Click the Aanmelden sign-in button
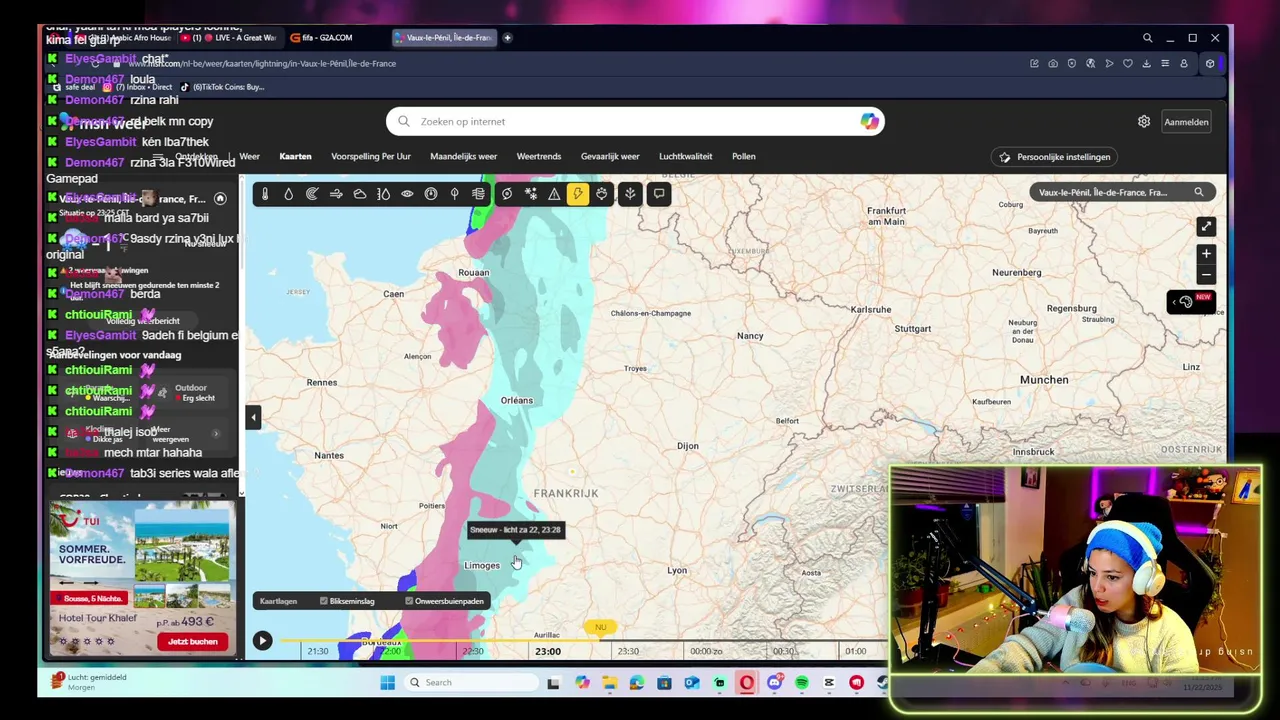The height and width of the screenshot is (720, 1280). point(1186,122)
